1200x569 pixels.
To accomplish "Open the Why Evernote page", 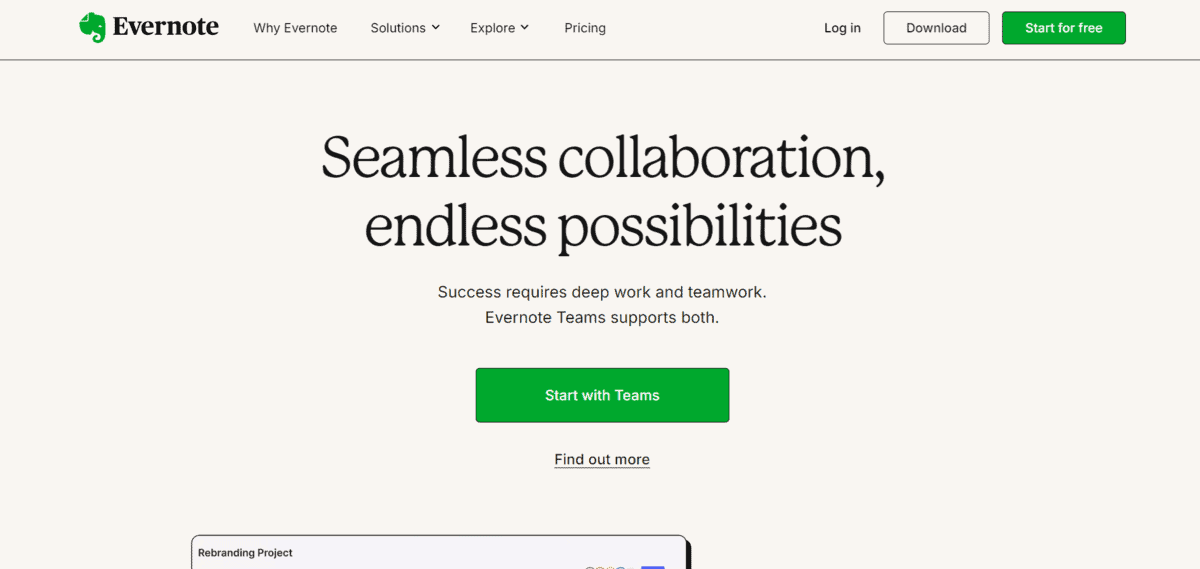I will pos(295,28).
